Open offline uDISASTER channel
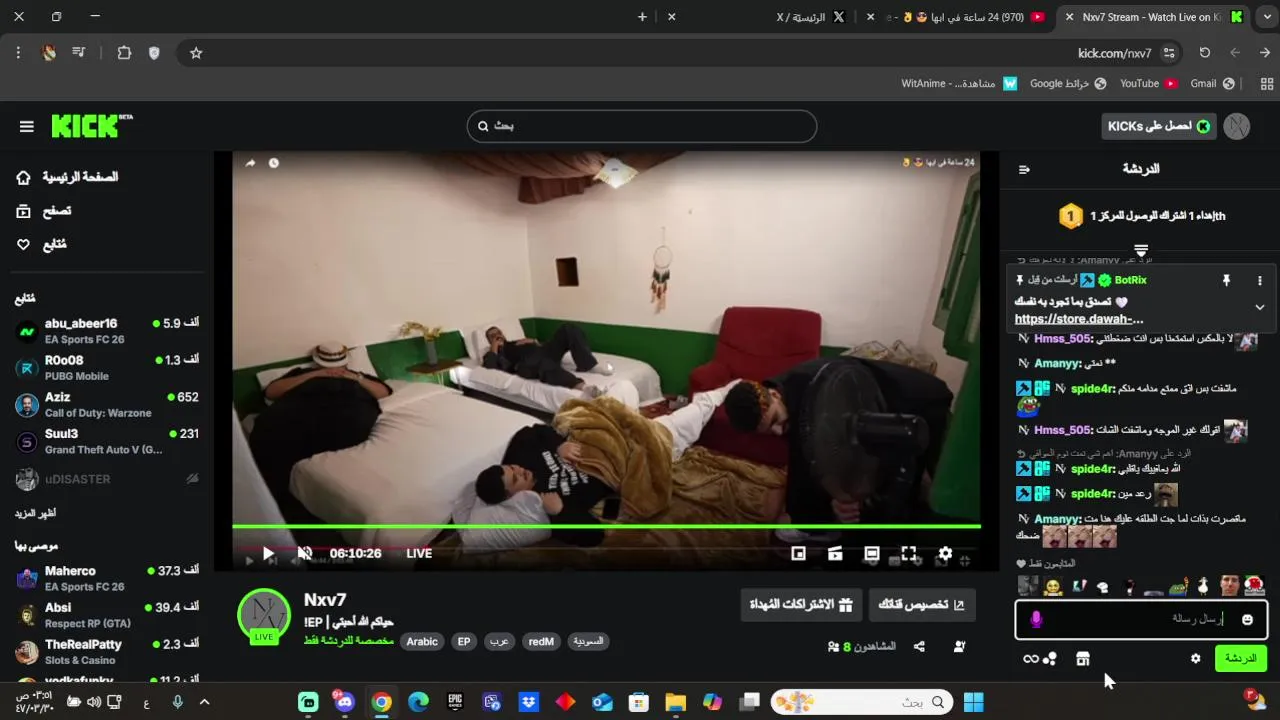This screenshot has height=720, width=1280. 106,479
